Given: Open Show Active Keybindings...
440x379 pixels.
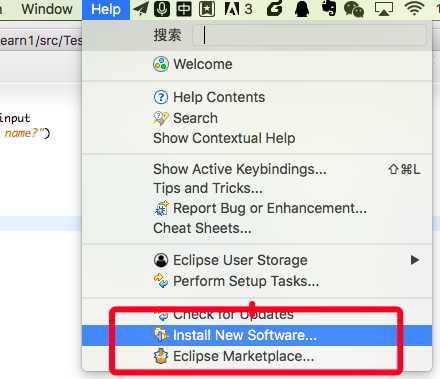Looking at the screenshot, I should click(257, 169).
